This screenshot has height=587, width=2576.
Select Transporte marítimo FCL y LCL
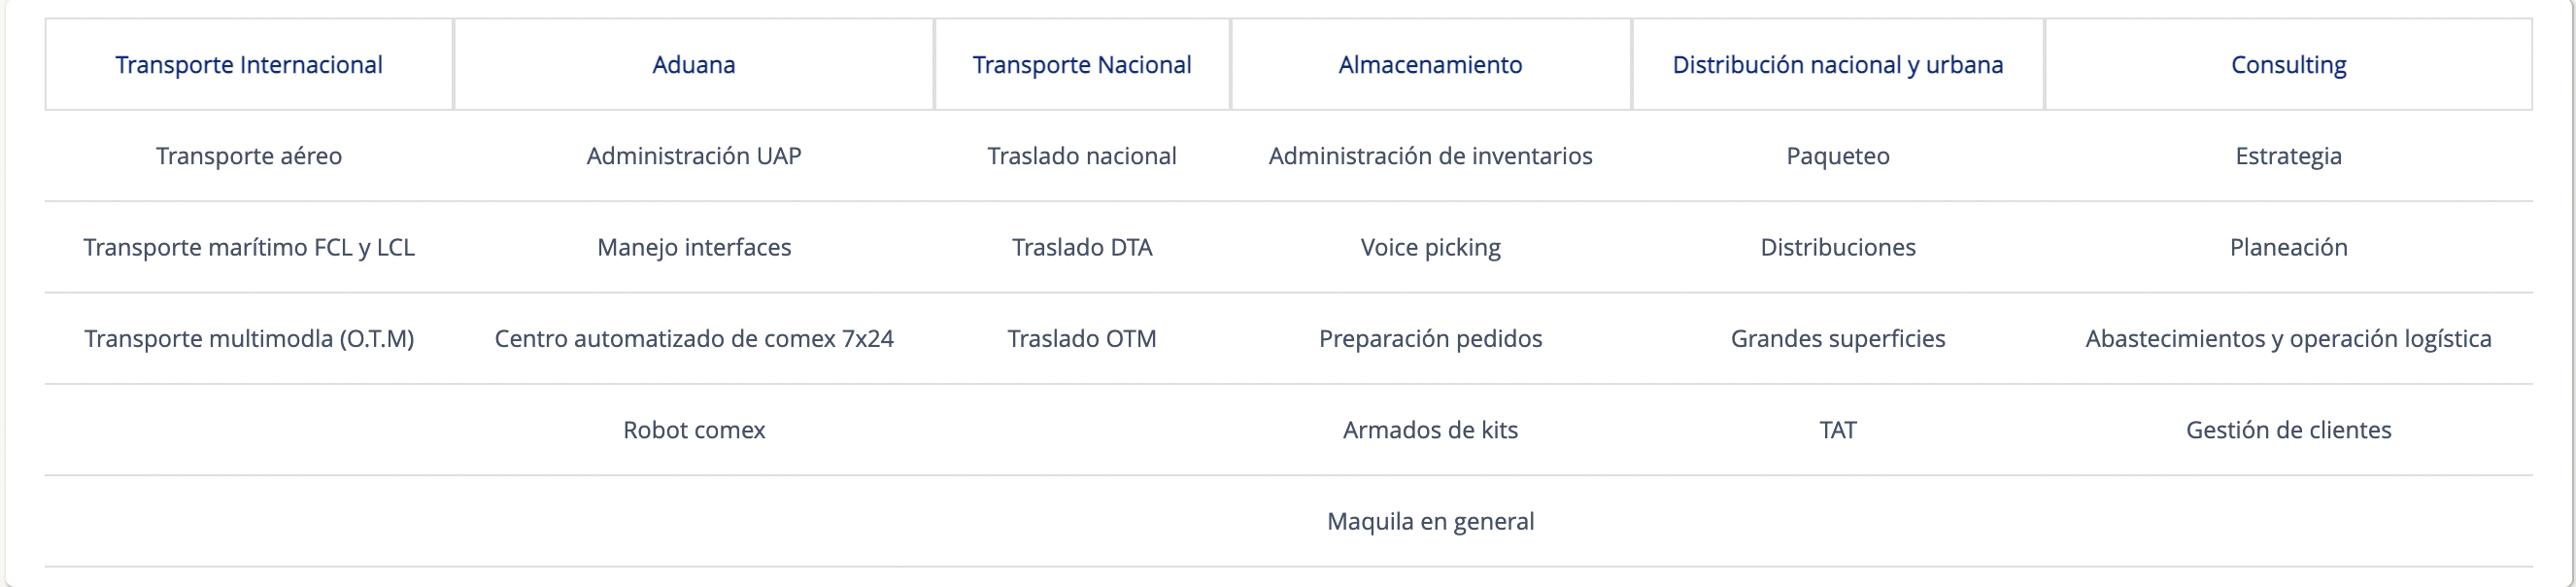pos(249,247)
